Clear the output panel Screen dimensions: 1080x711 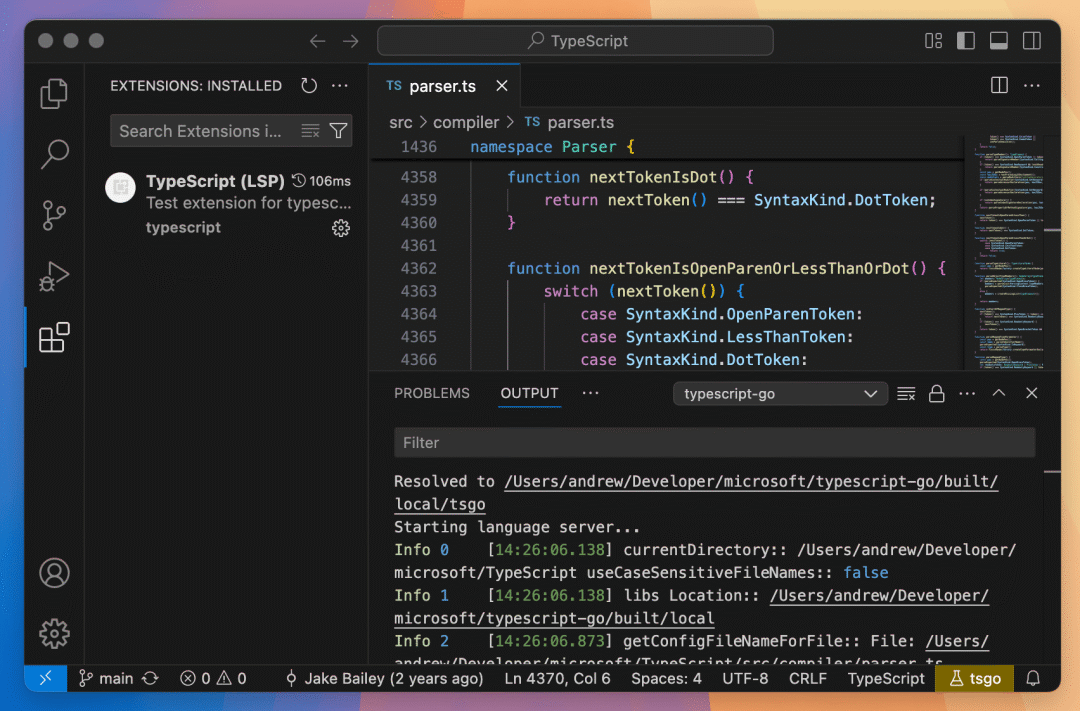(906, 394)
